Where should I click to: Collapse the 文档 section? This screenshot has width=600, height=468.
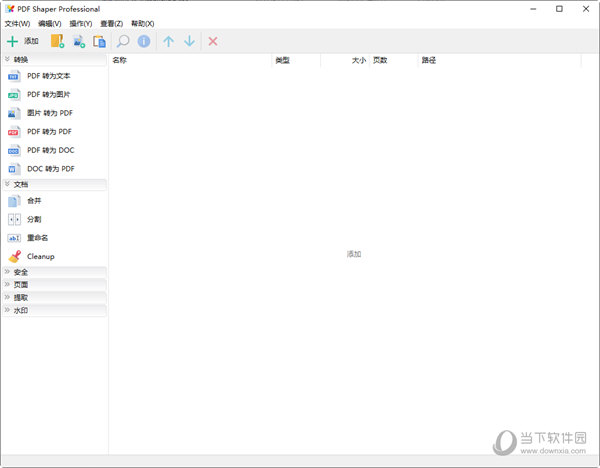pos(7,184)
